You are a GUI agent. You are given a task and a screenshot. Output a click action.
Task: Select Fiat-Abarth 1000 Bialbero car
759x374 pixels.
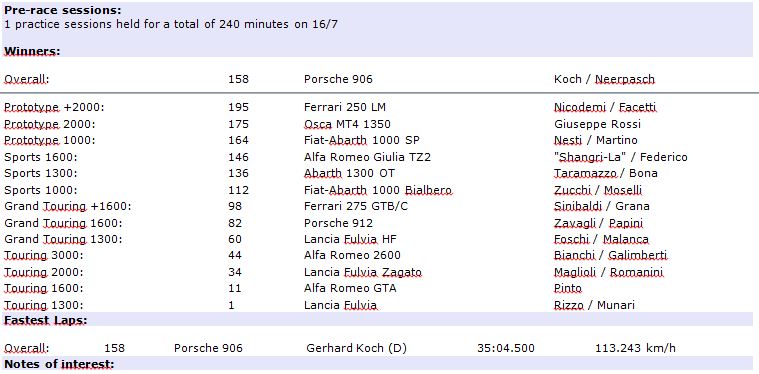pos(378,190)
